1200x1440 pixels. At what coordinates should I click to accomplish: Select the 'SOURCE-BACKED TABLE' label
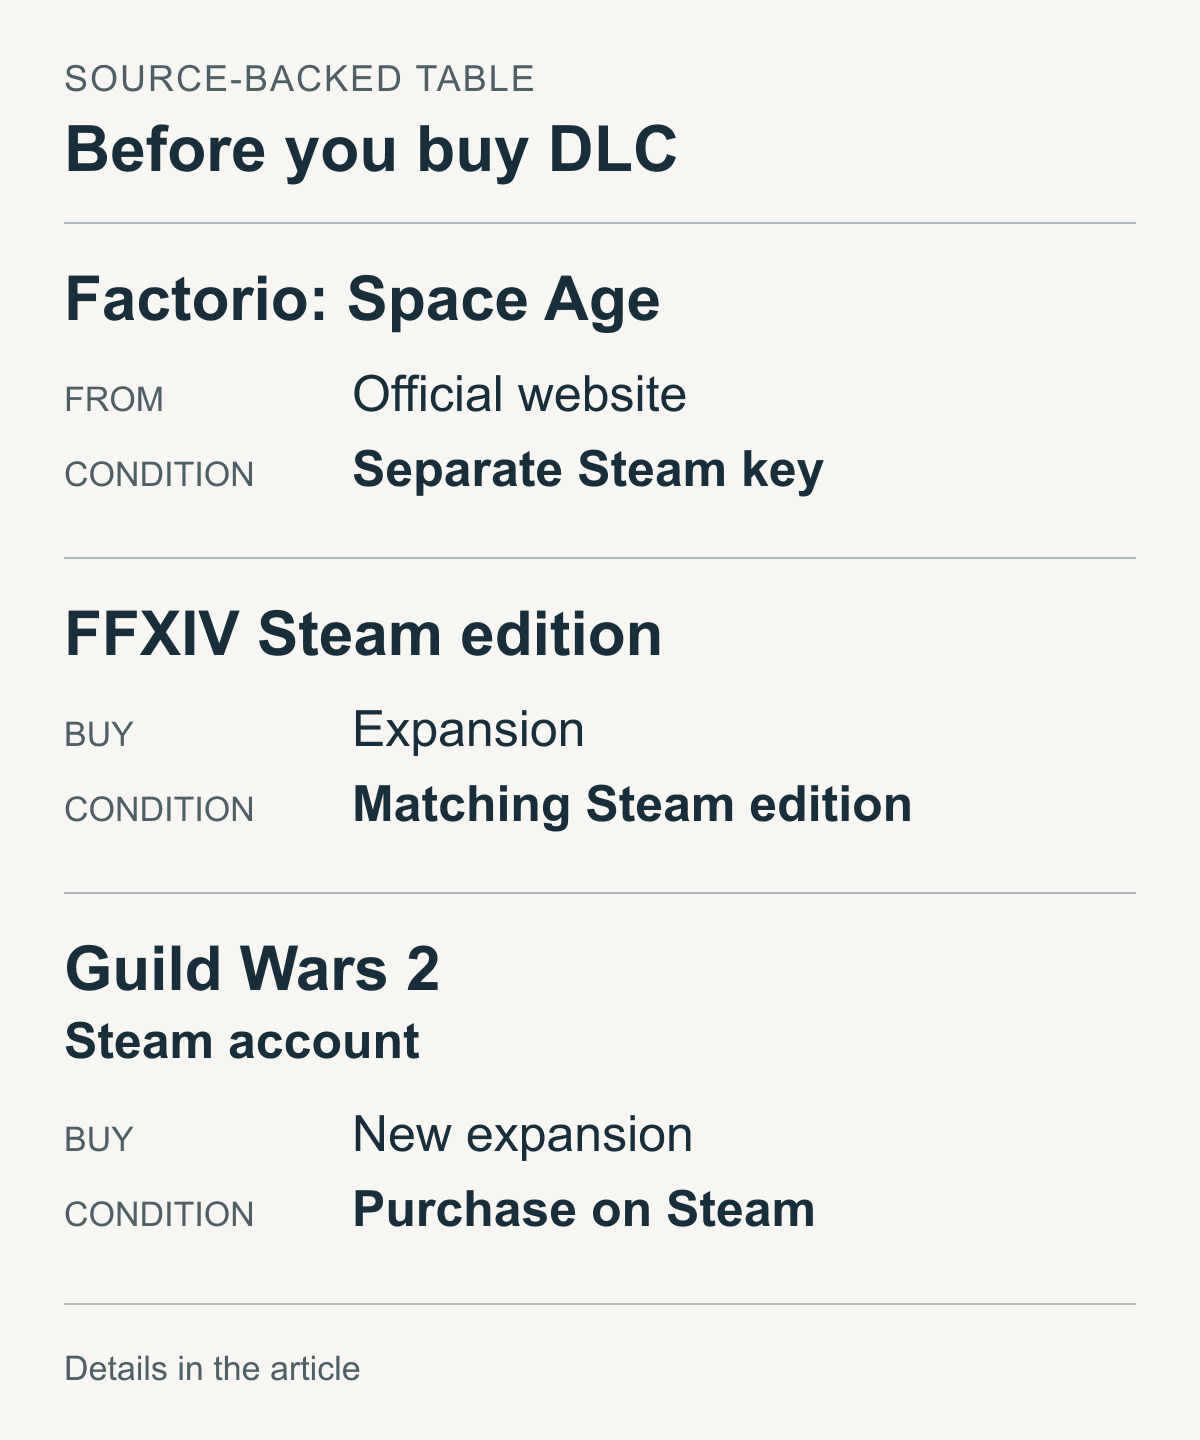click(x=300, y=79)
